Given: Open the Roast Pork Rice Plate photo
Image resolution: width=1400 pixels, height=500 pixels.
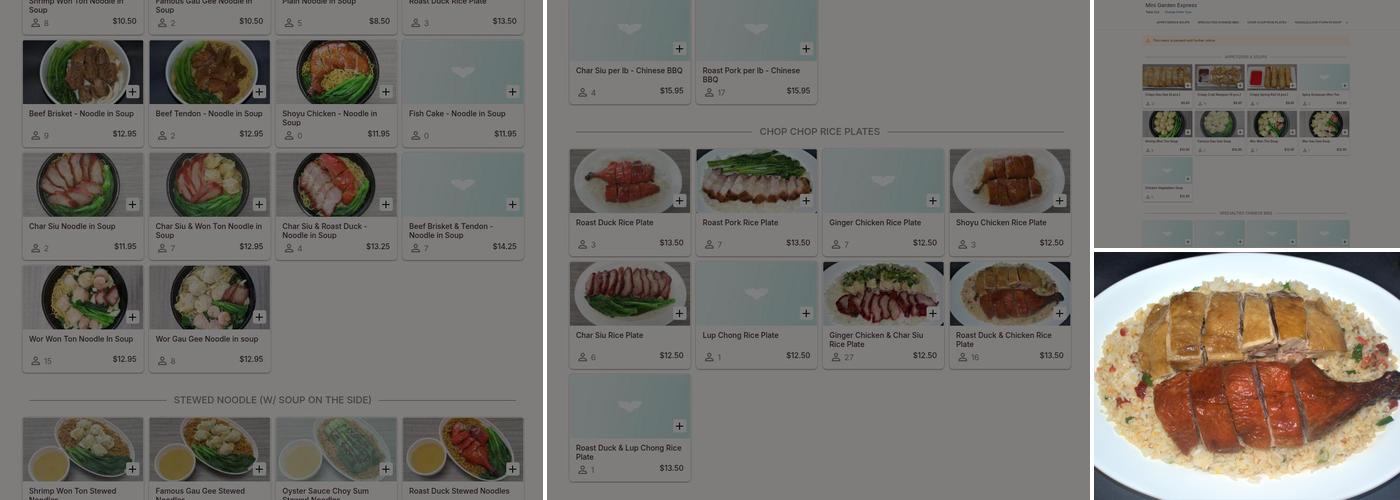Looking at the screenshot, I should 757,181.
